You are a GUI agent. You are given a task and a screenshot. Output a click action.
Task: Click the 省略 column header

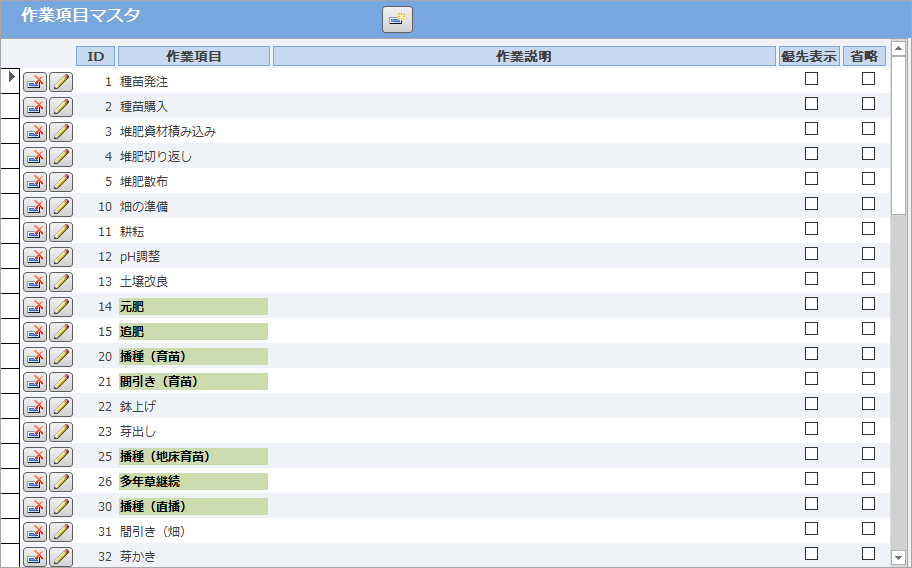click(864, 56)
